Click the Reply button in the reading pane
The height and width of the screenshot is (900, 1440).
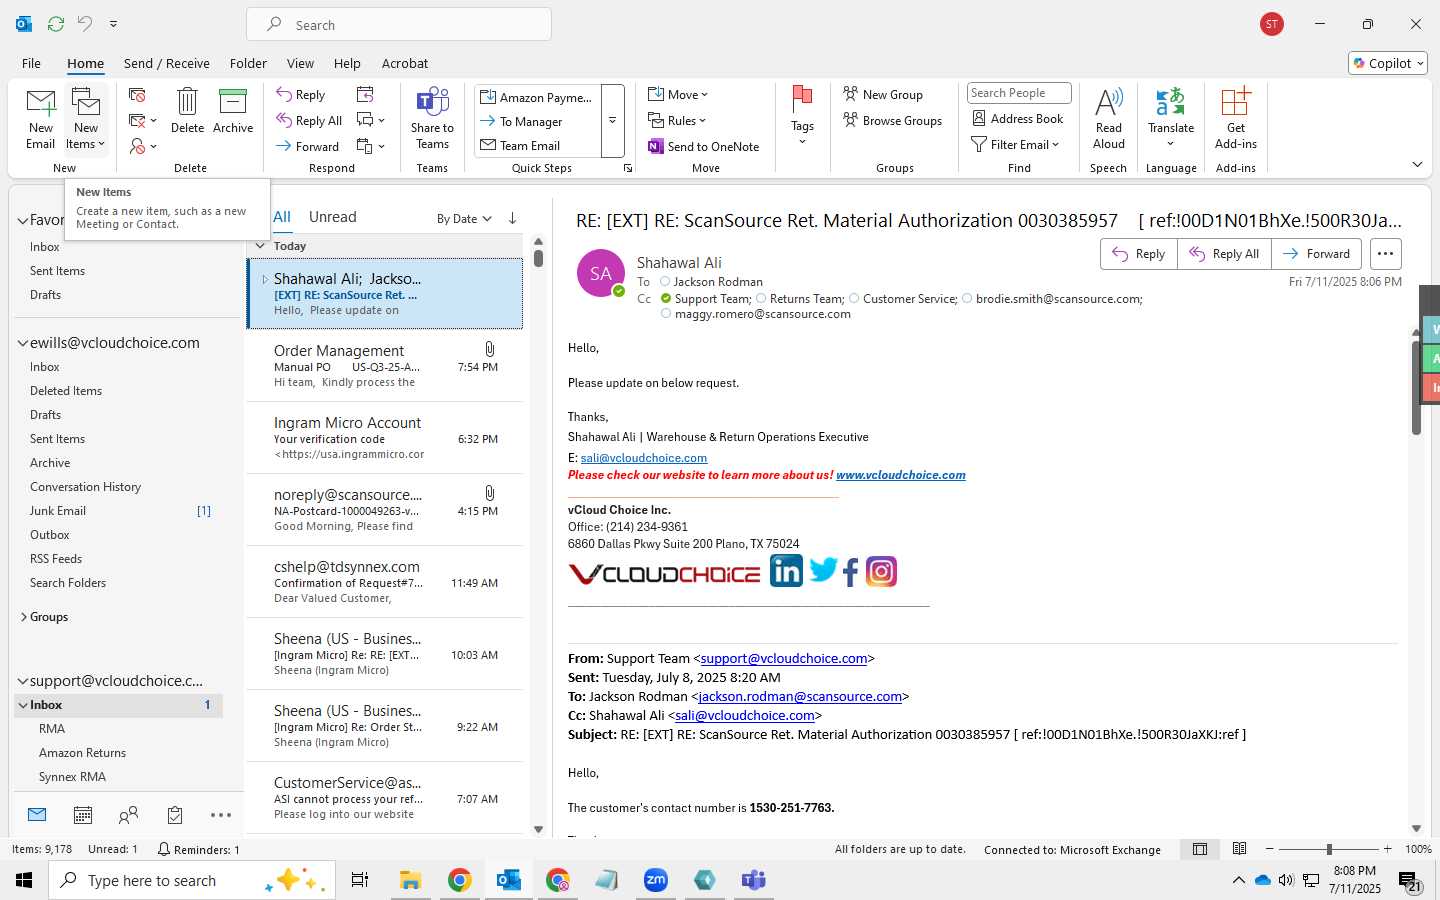[x=1139, y=254]
